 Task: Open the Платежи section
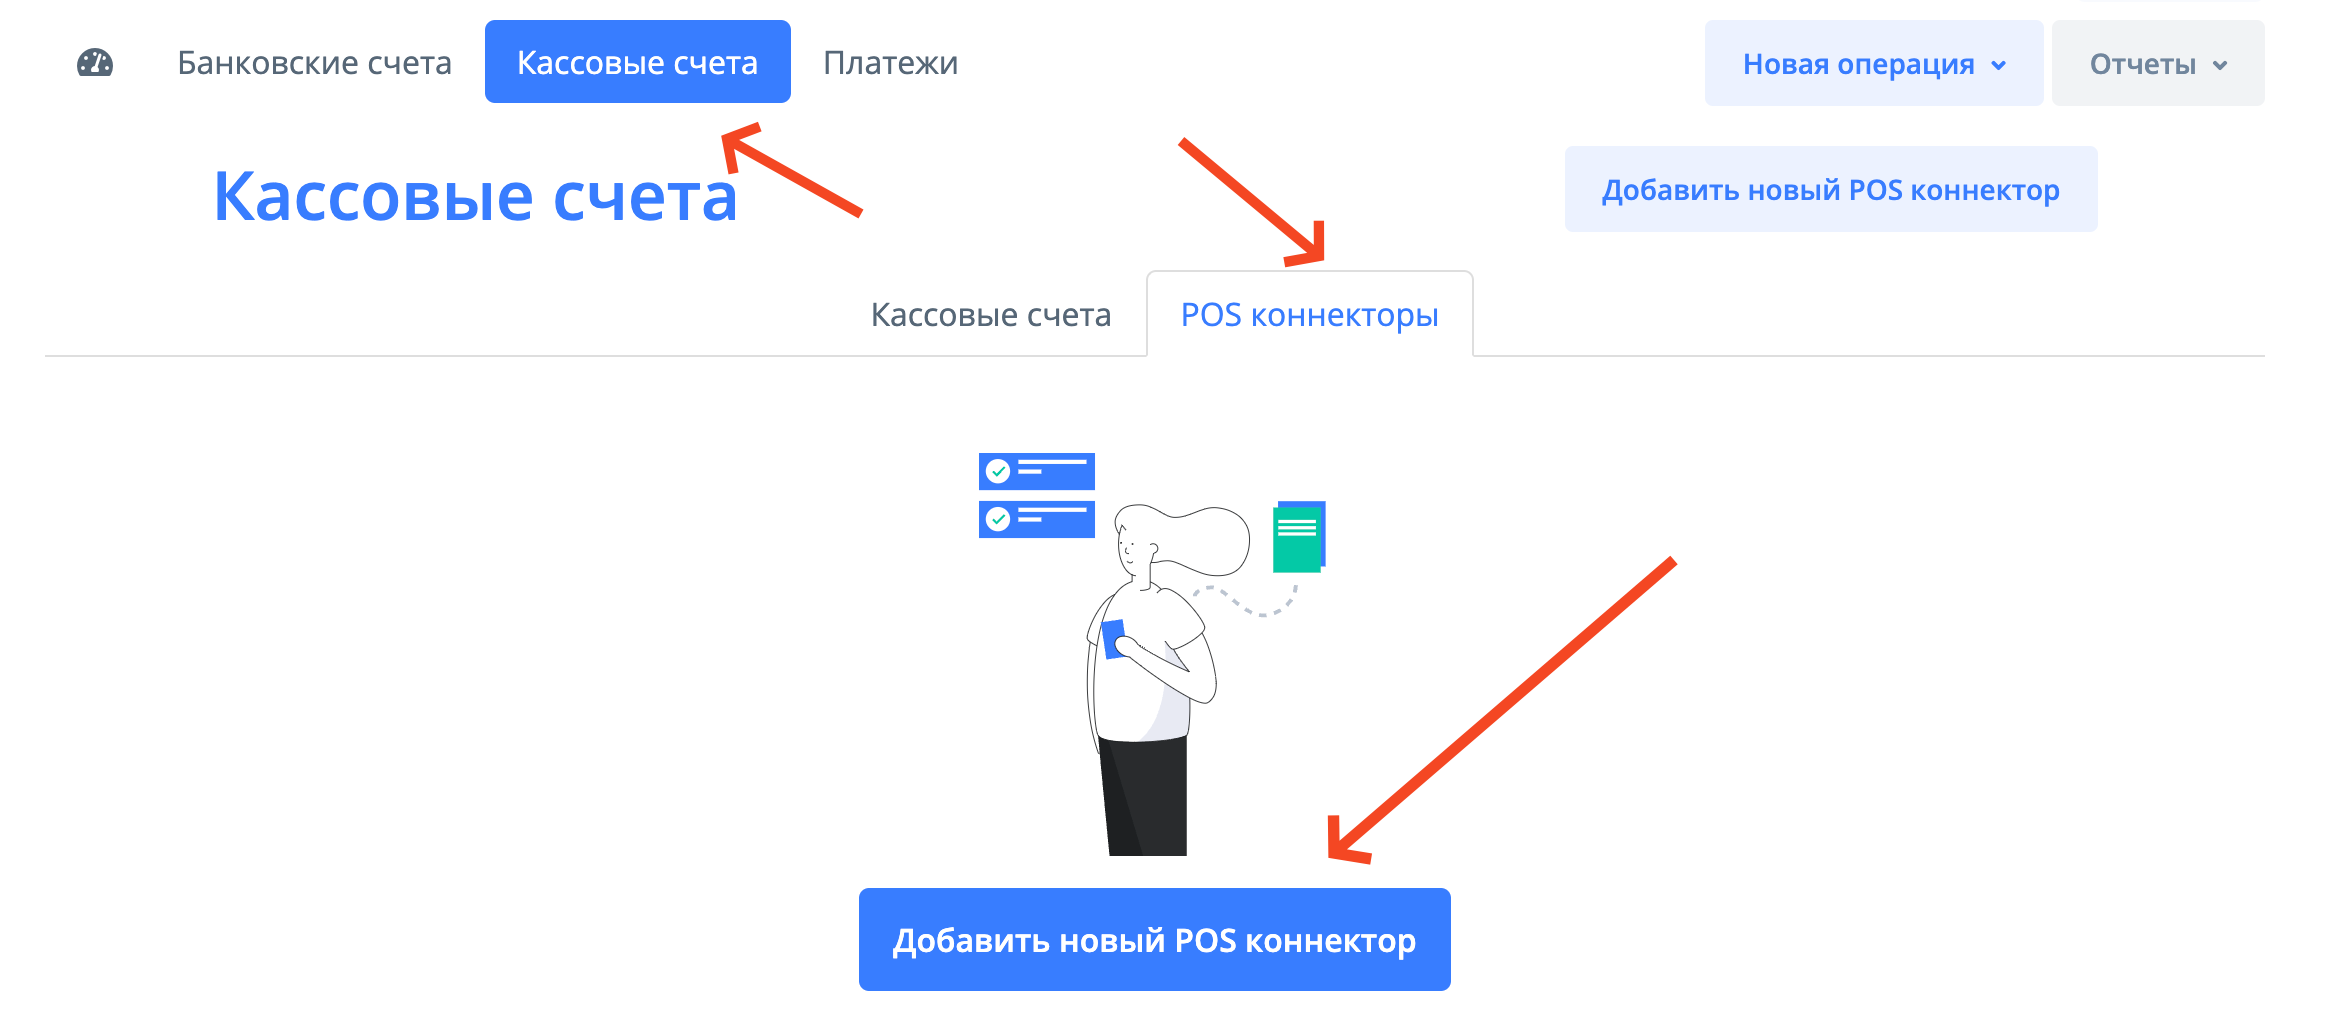tap(890, 63)
